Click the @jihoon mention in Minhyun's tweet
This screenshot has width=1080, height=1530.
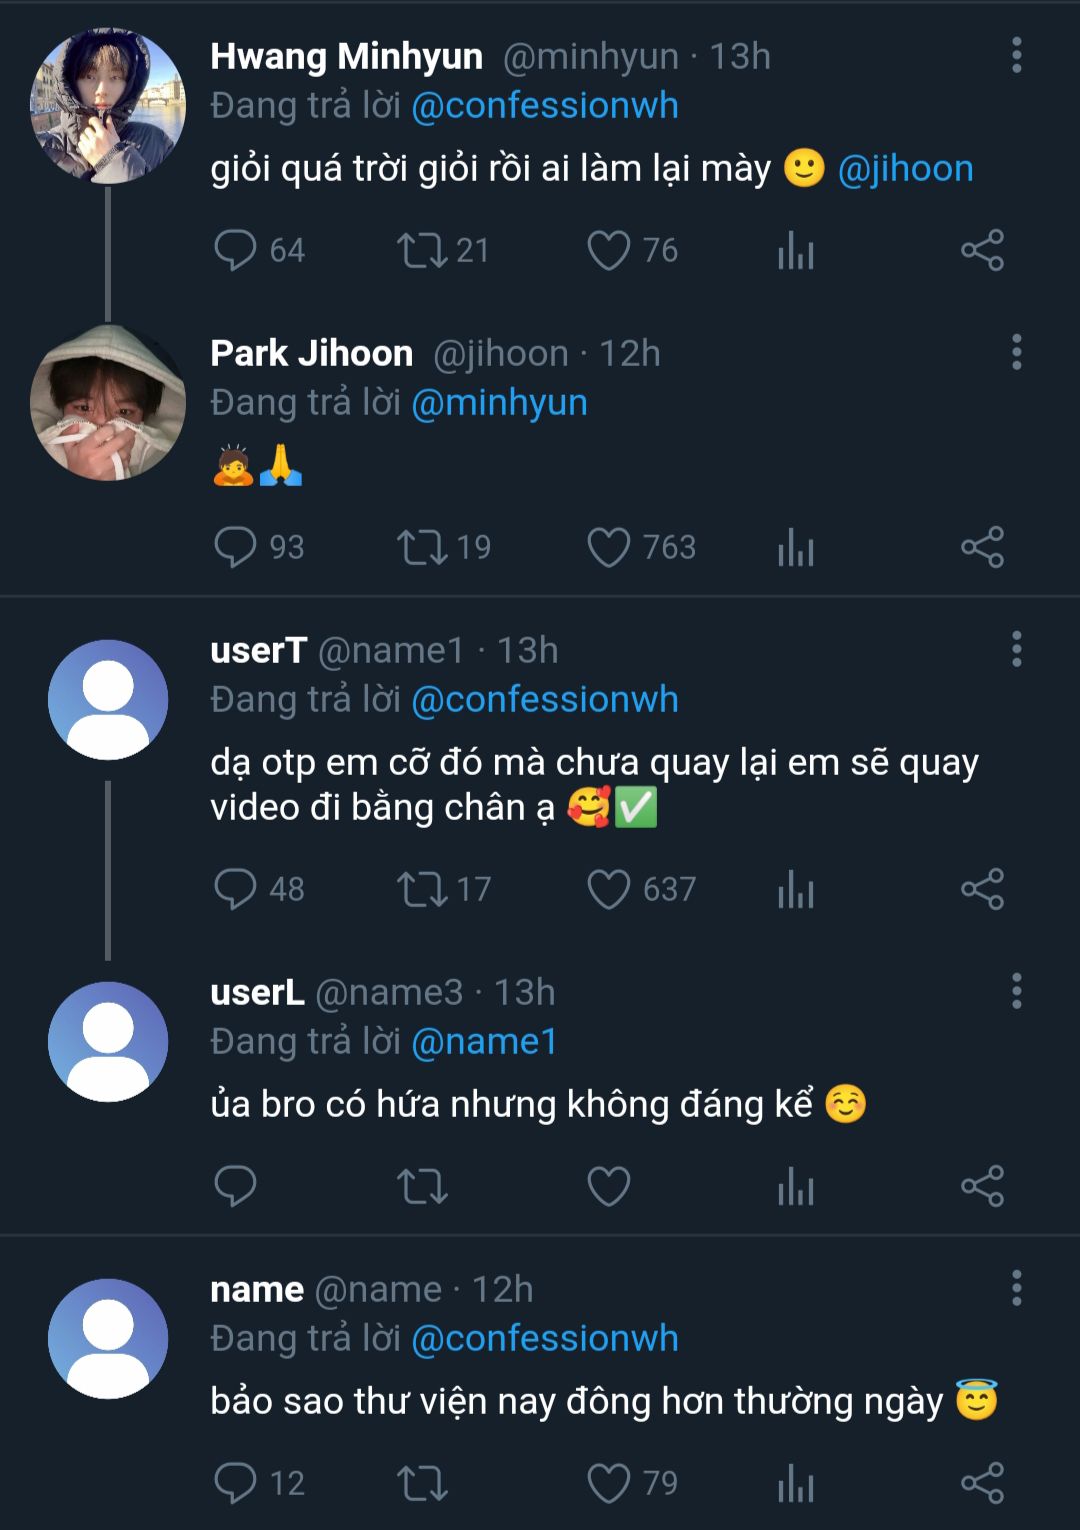[x=905, y=169]
